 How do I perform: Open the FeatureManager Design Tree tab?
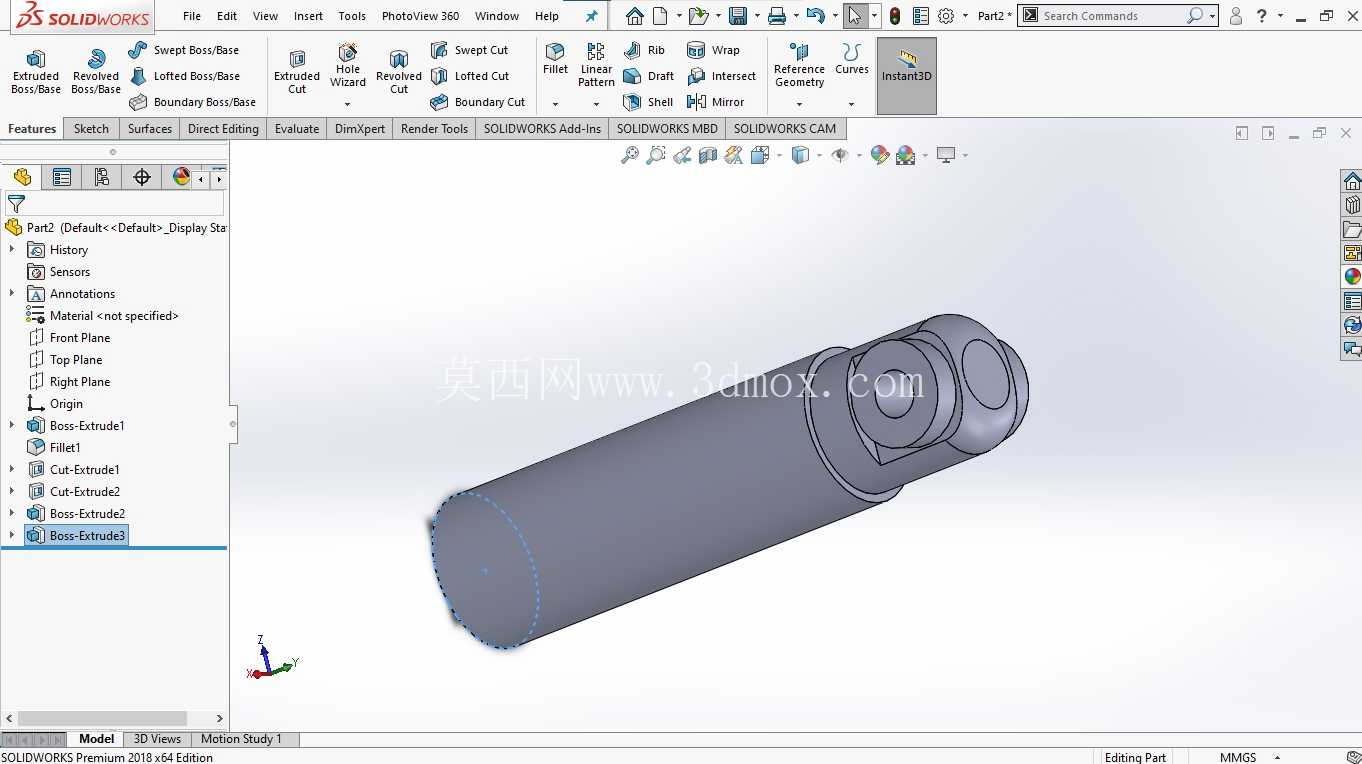click(22, 177)
